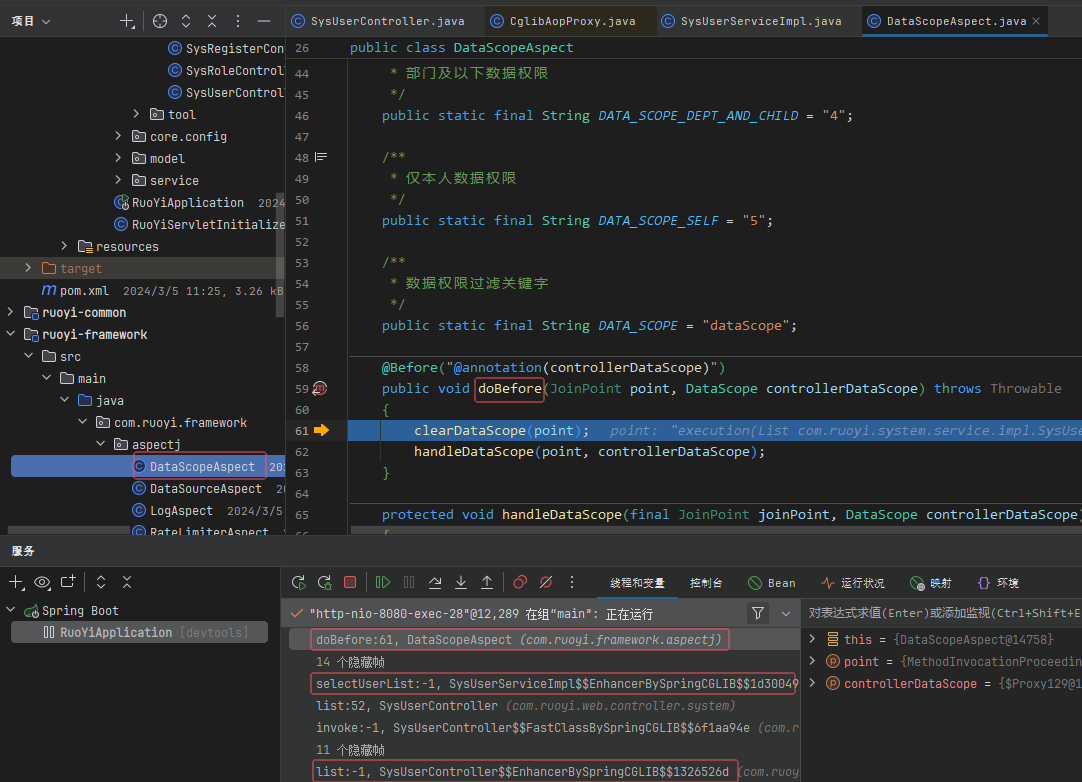The image size is (1082, 782).
Task: Toggle the services view eye icon
Action: point(42,582)
